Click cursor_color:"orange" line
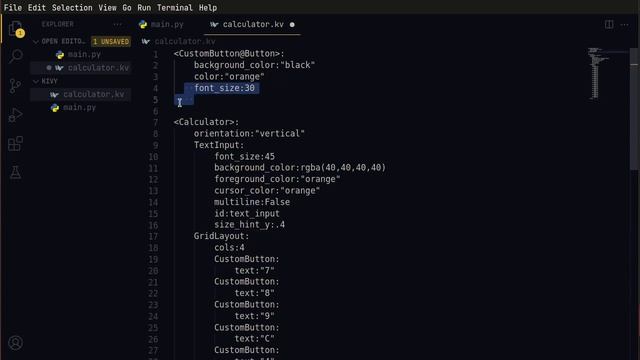This screenshot has width=640, height=360. (267, 191)
